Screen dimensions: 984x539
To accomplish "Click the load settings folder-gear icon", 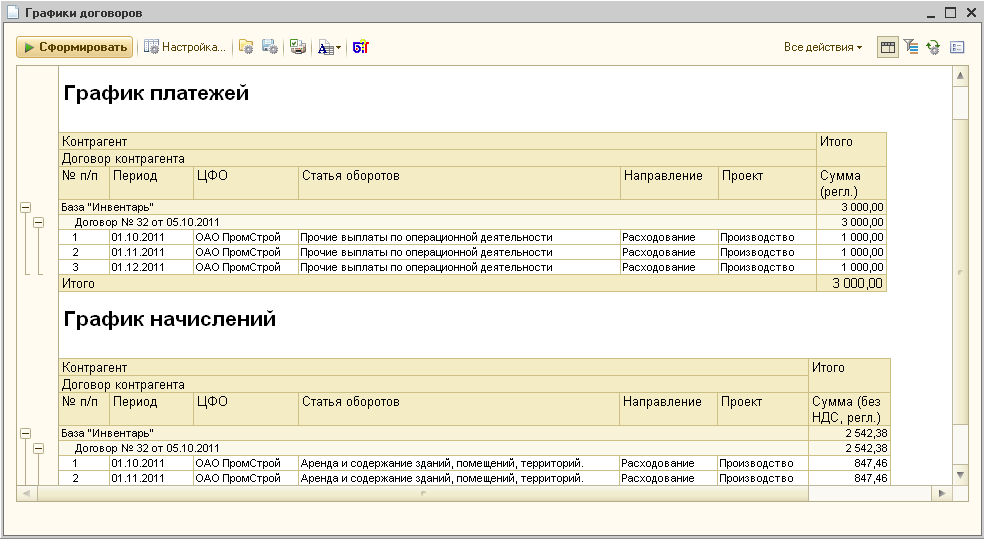I will (246, 47).
